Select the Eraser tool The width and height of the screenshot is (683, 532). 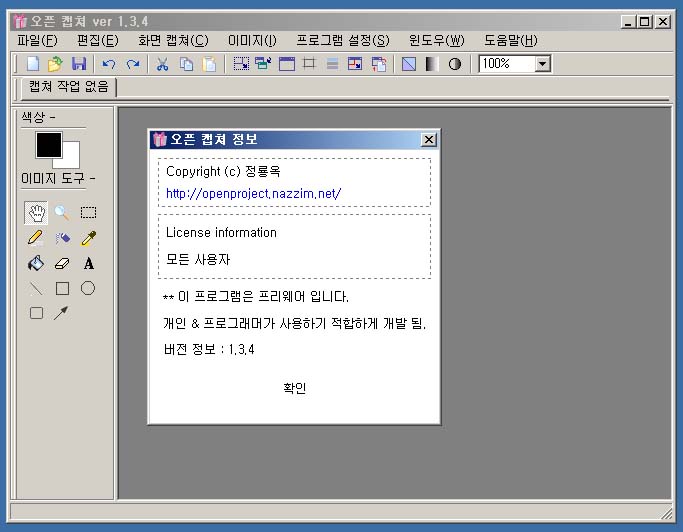(62, 263)
